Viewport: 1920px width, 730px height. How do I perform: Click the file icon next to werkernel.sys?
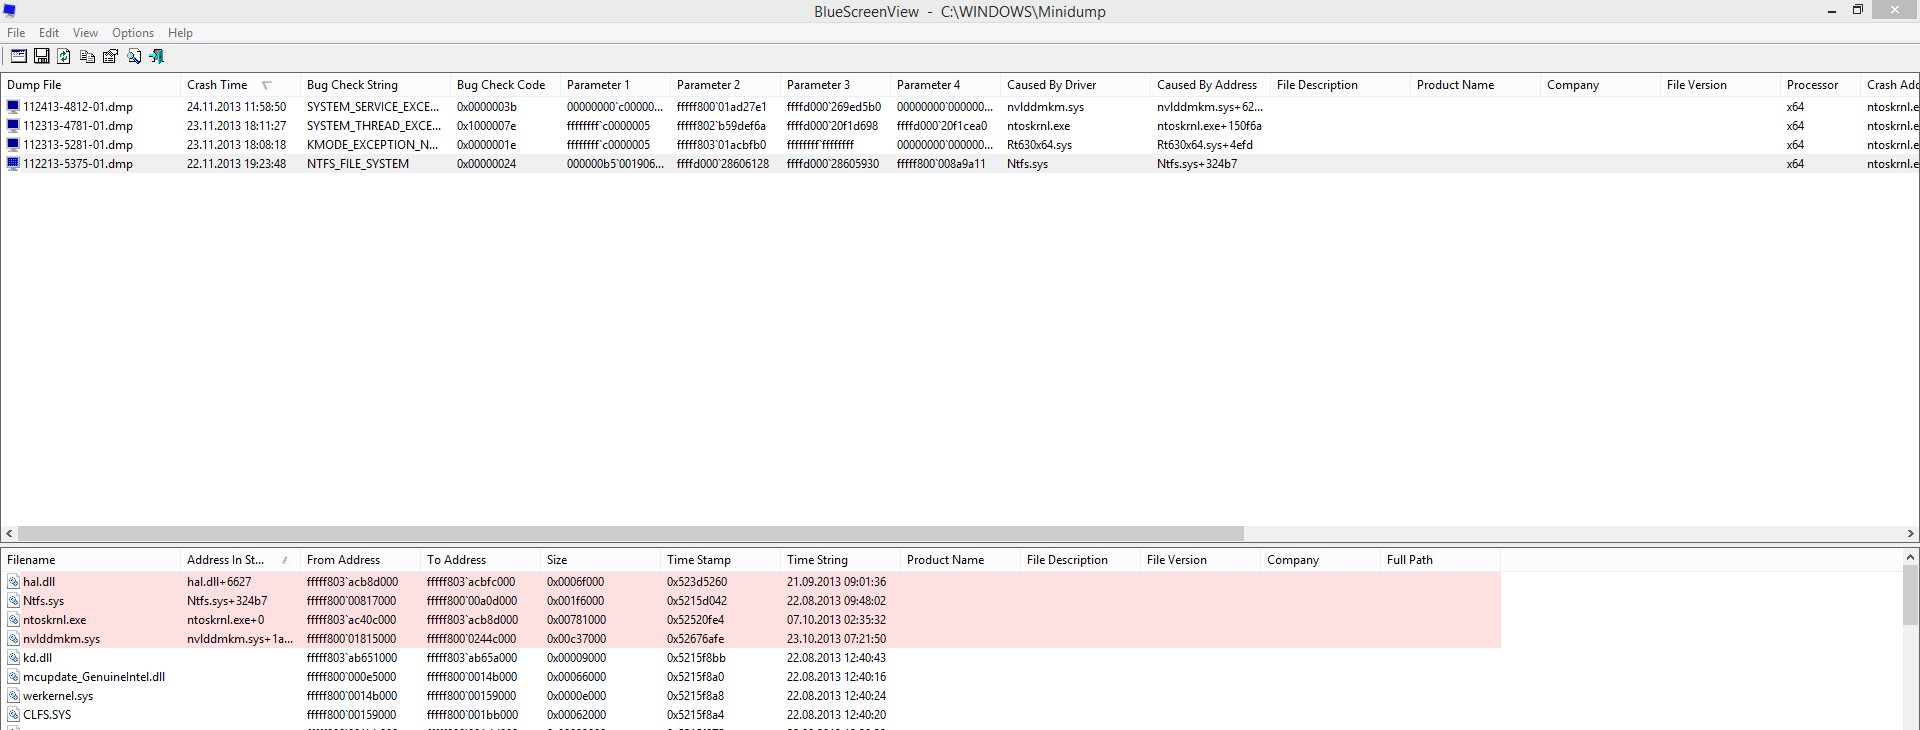click(13, 695)
